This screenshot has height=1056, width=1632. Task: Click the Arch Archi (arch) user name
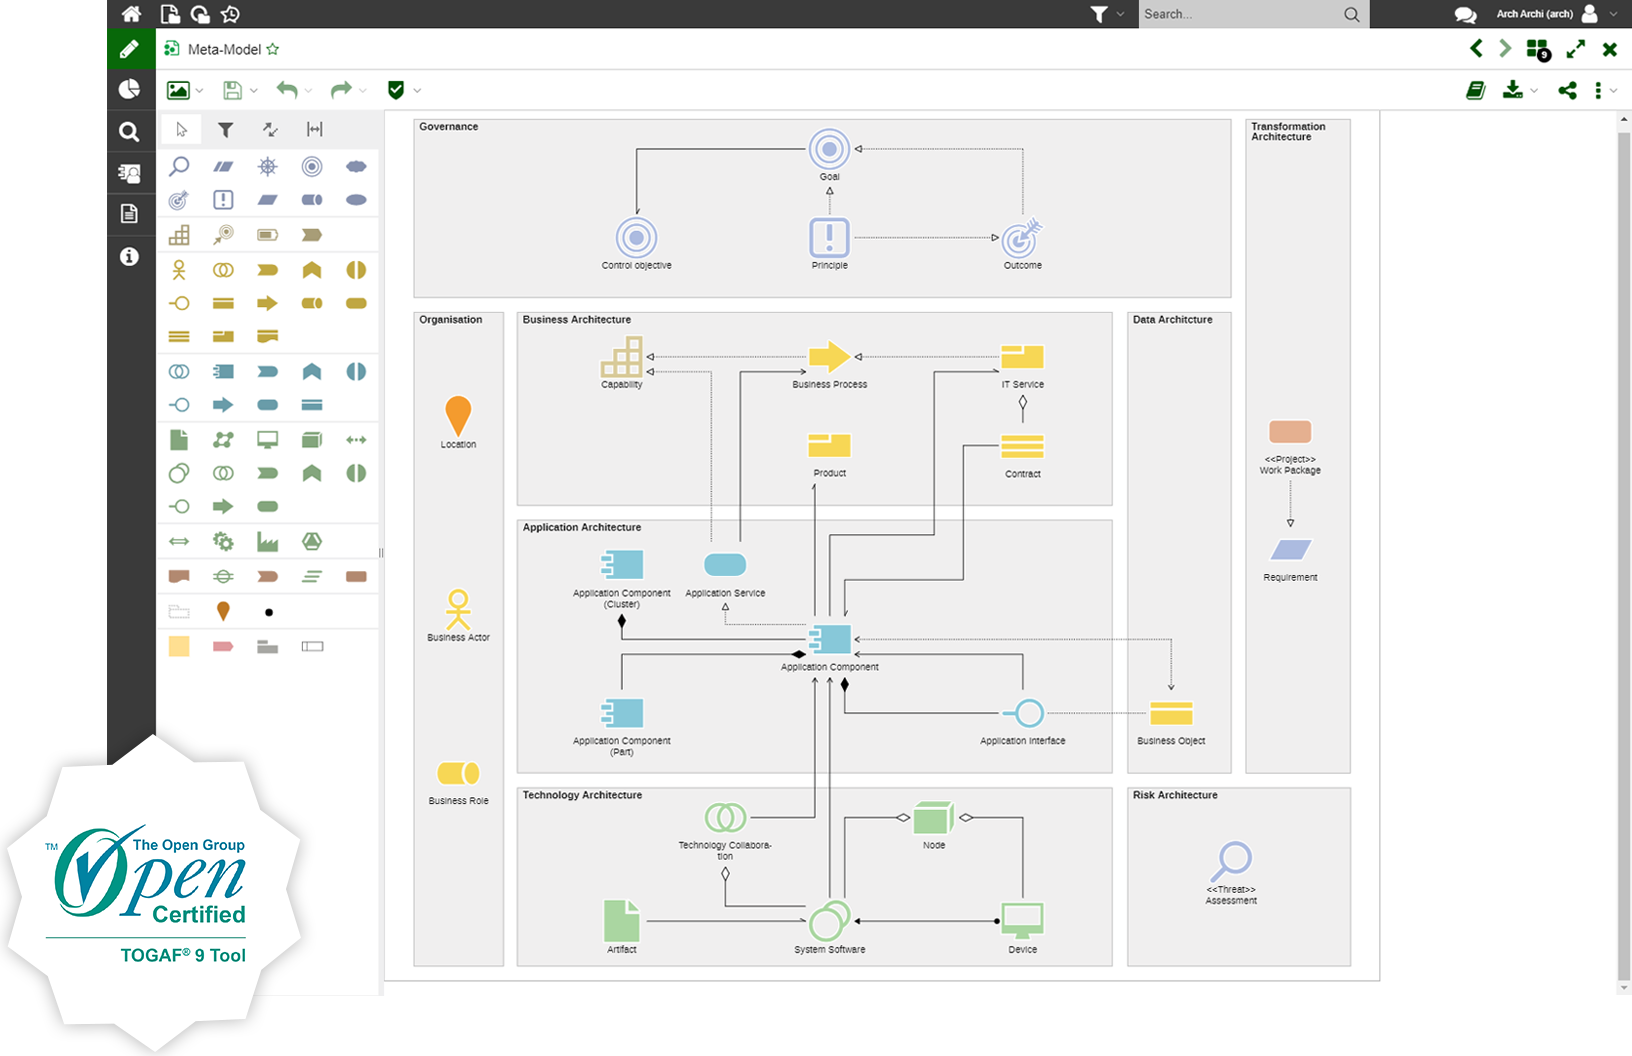[1534, 14]
